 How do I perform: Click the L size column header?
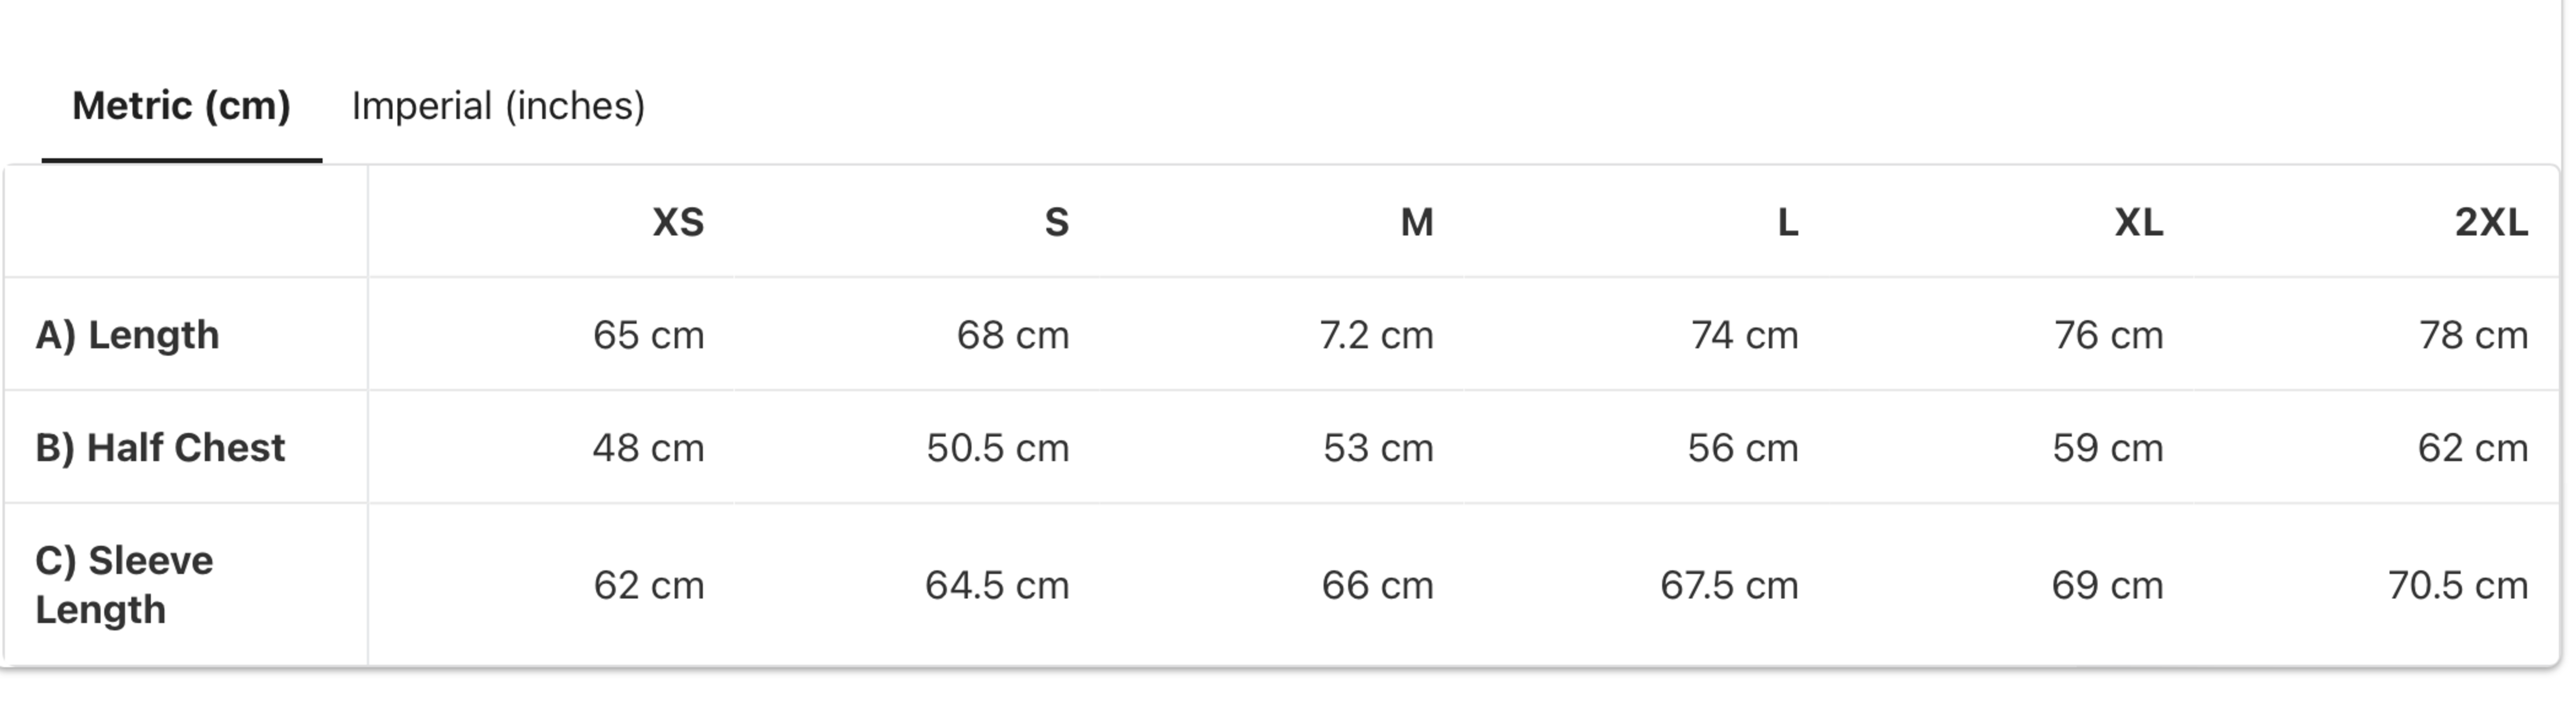pyautogui.click(x=1788, y=222)
